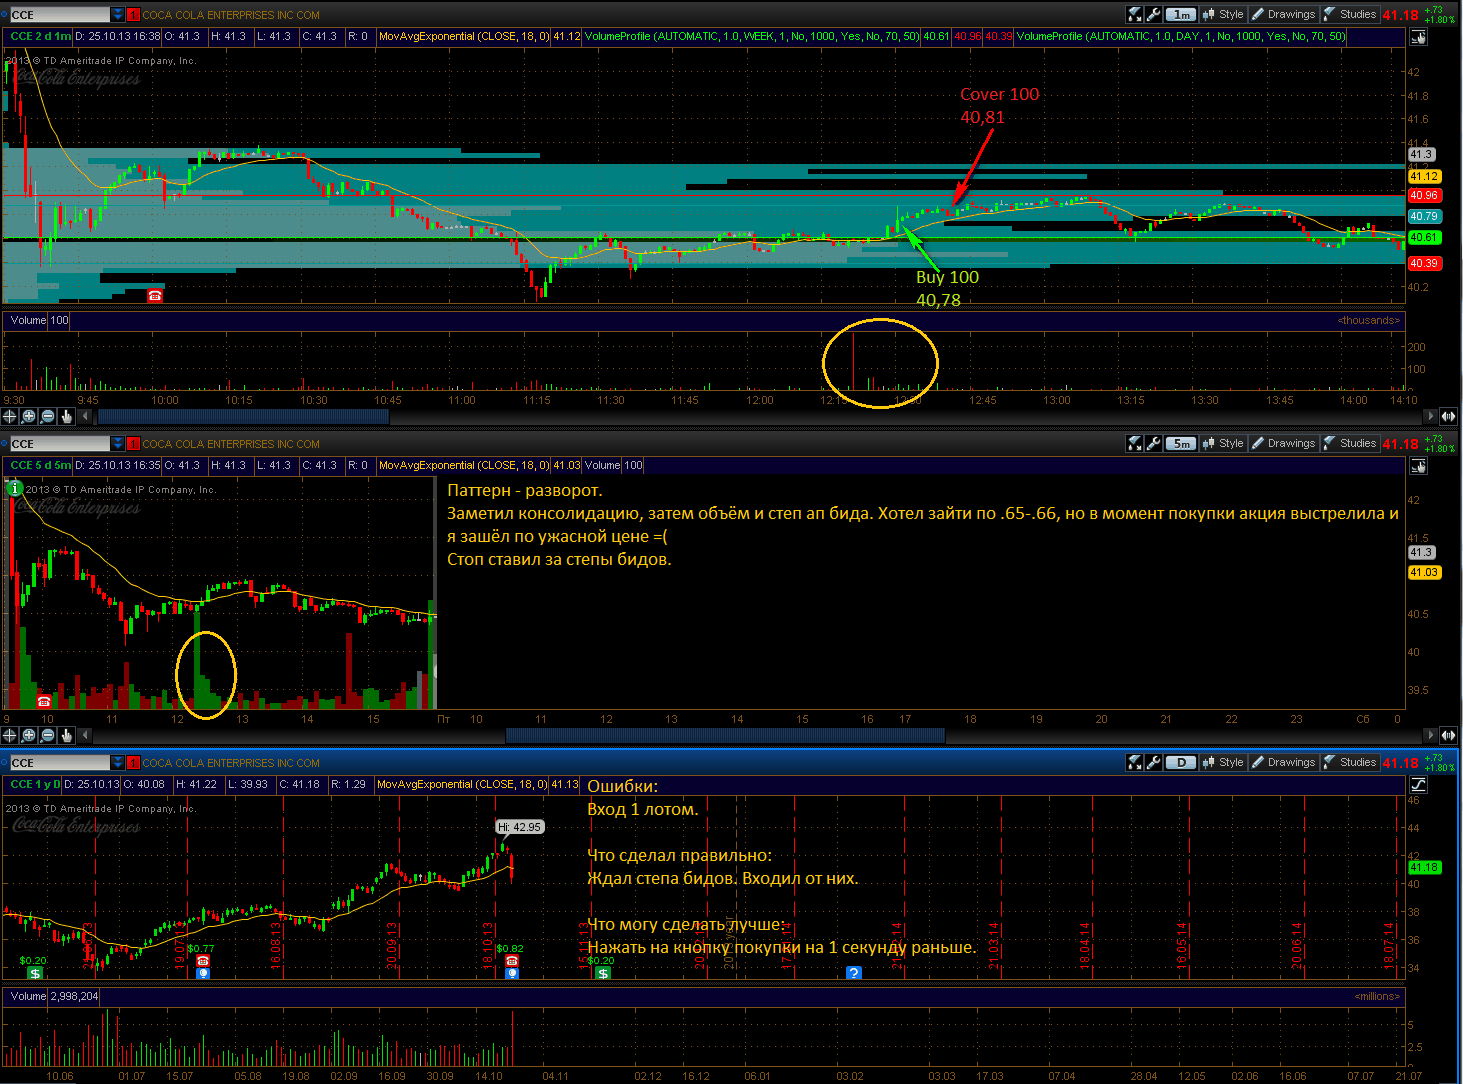Open Studies menu on the top chart
Image resolution: width=1463 pixels, height=1084 pixels.
1350,14
